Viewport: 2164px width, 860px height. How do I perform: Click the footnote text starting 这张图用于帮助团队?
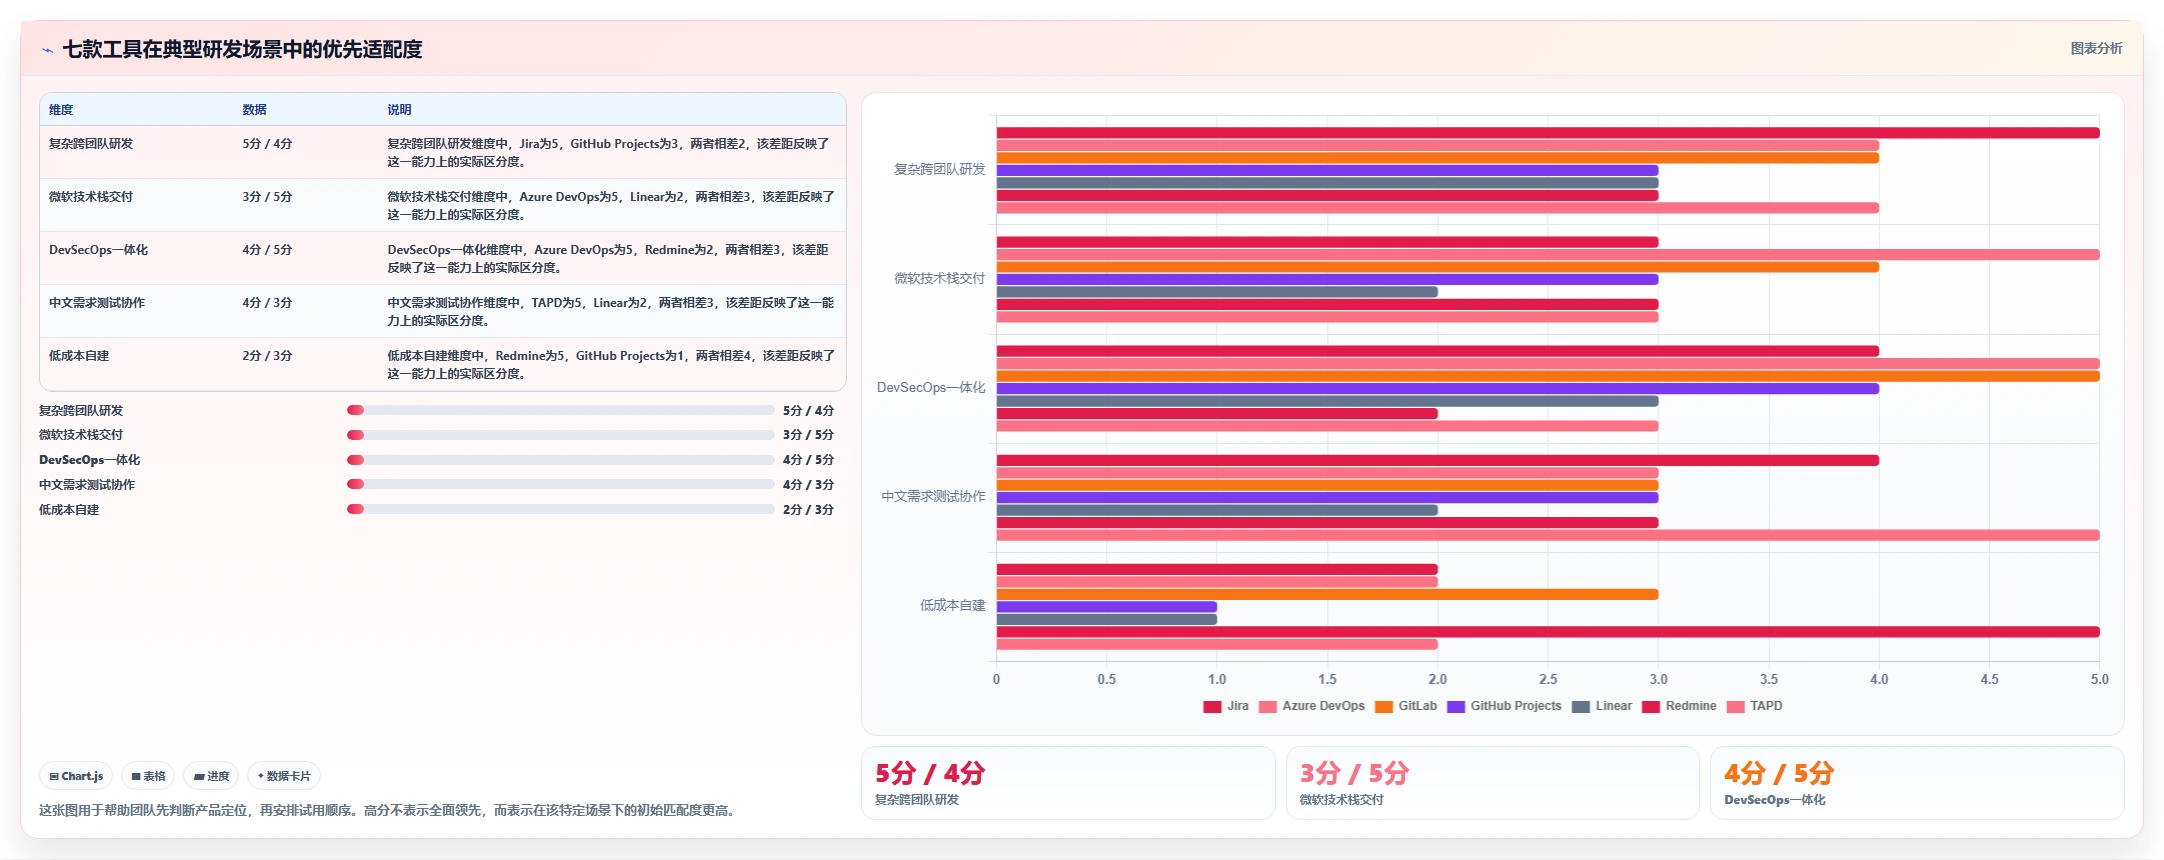pos(389,811)
